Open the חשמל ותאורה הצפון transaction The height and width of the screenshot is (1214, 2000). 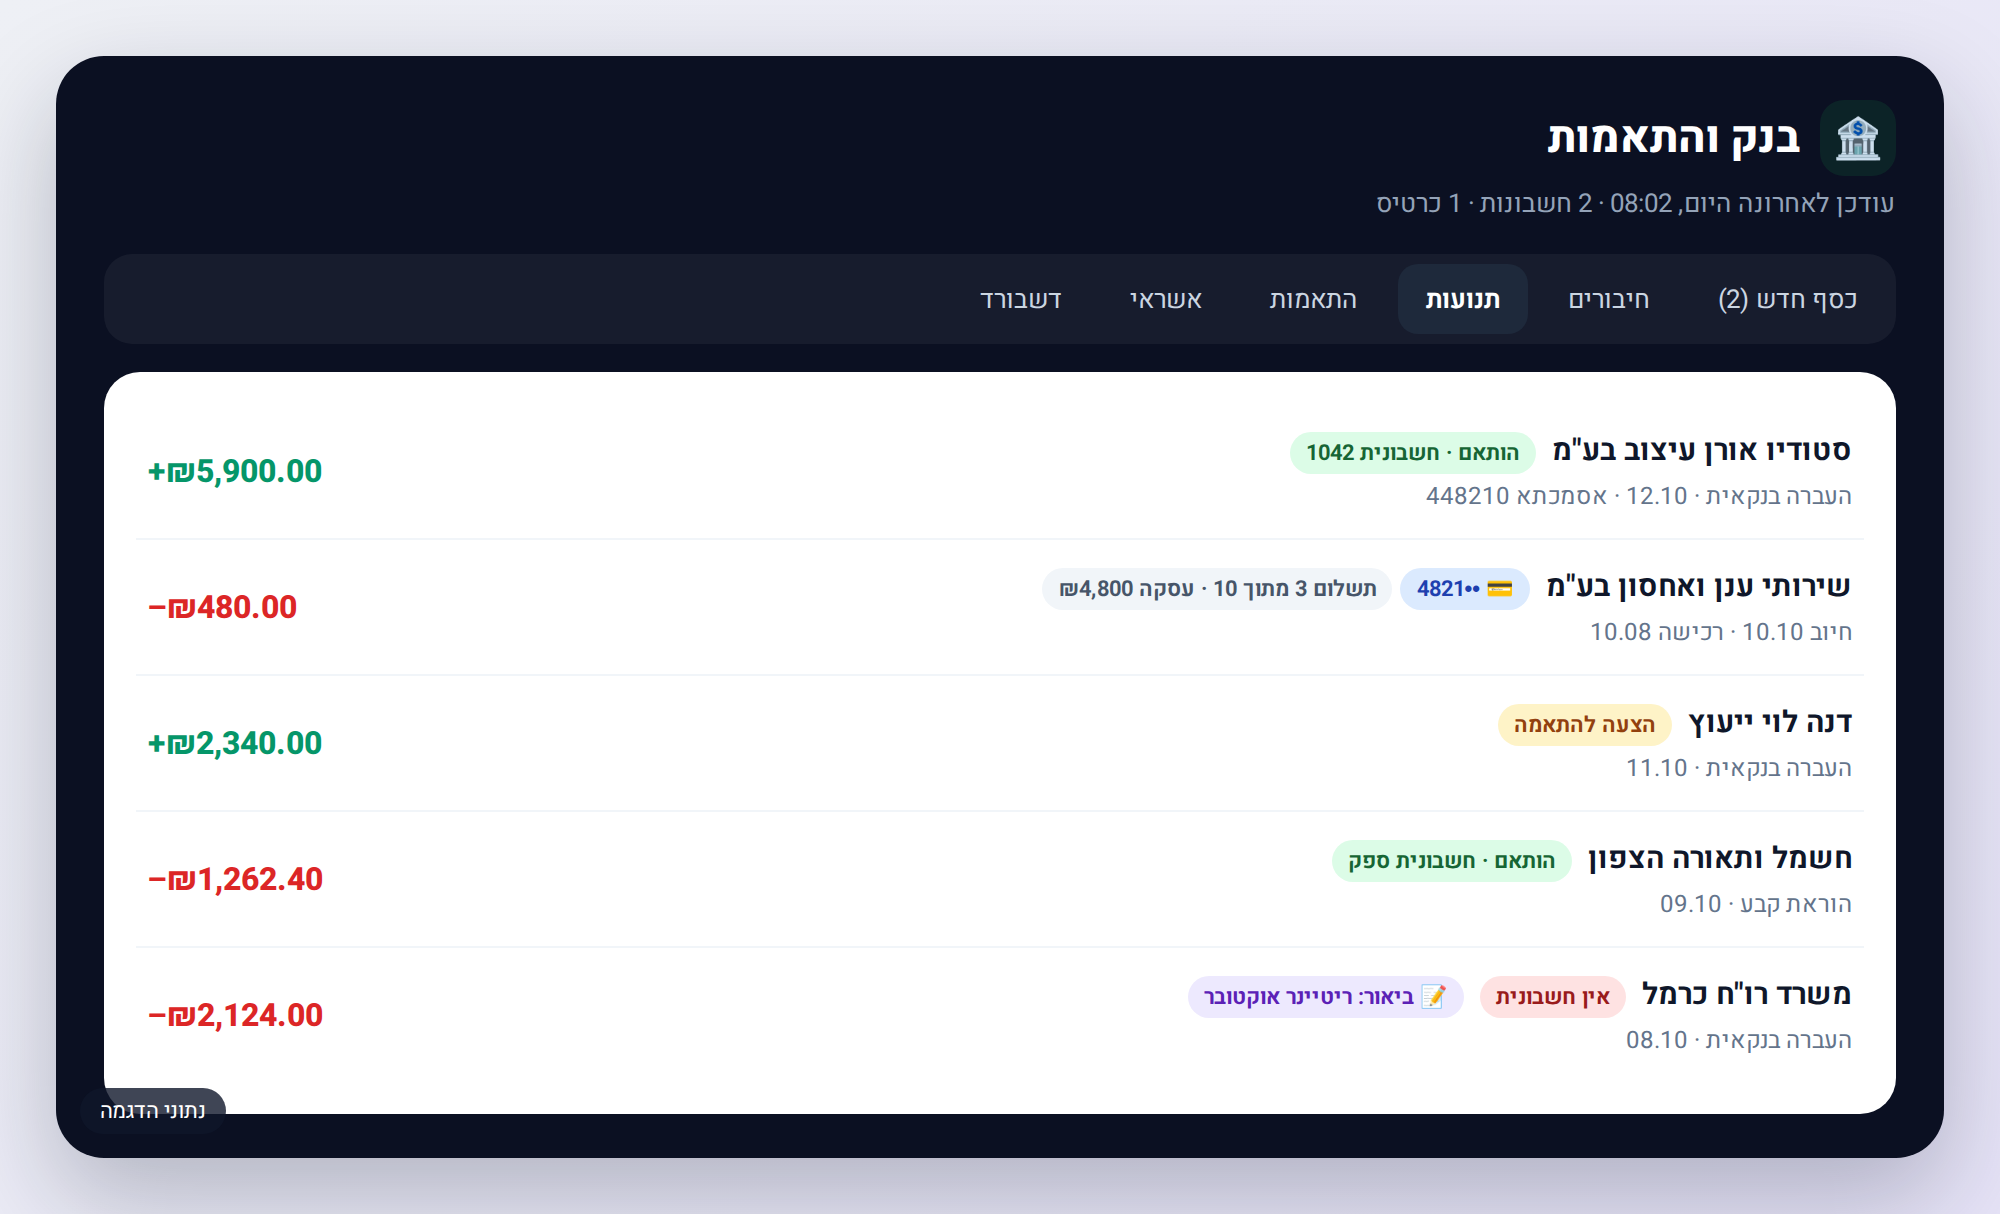coord(1000,879)
